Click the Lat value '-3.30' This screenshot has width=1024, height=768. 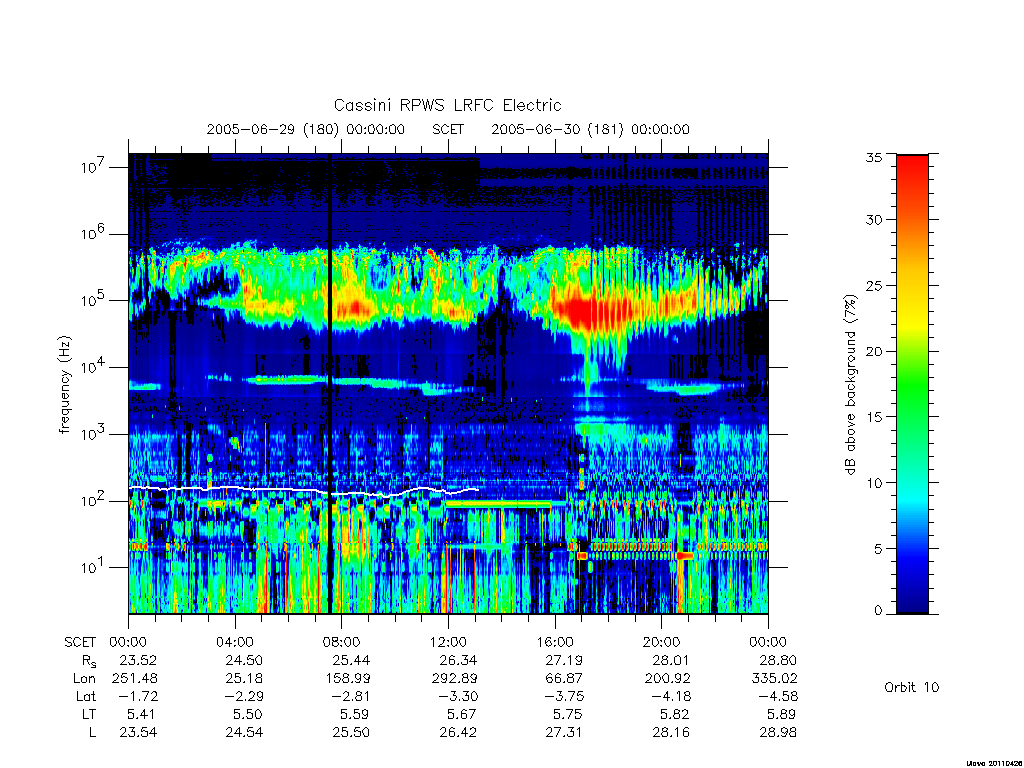(458, 696)
